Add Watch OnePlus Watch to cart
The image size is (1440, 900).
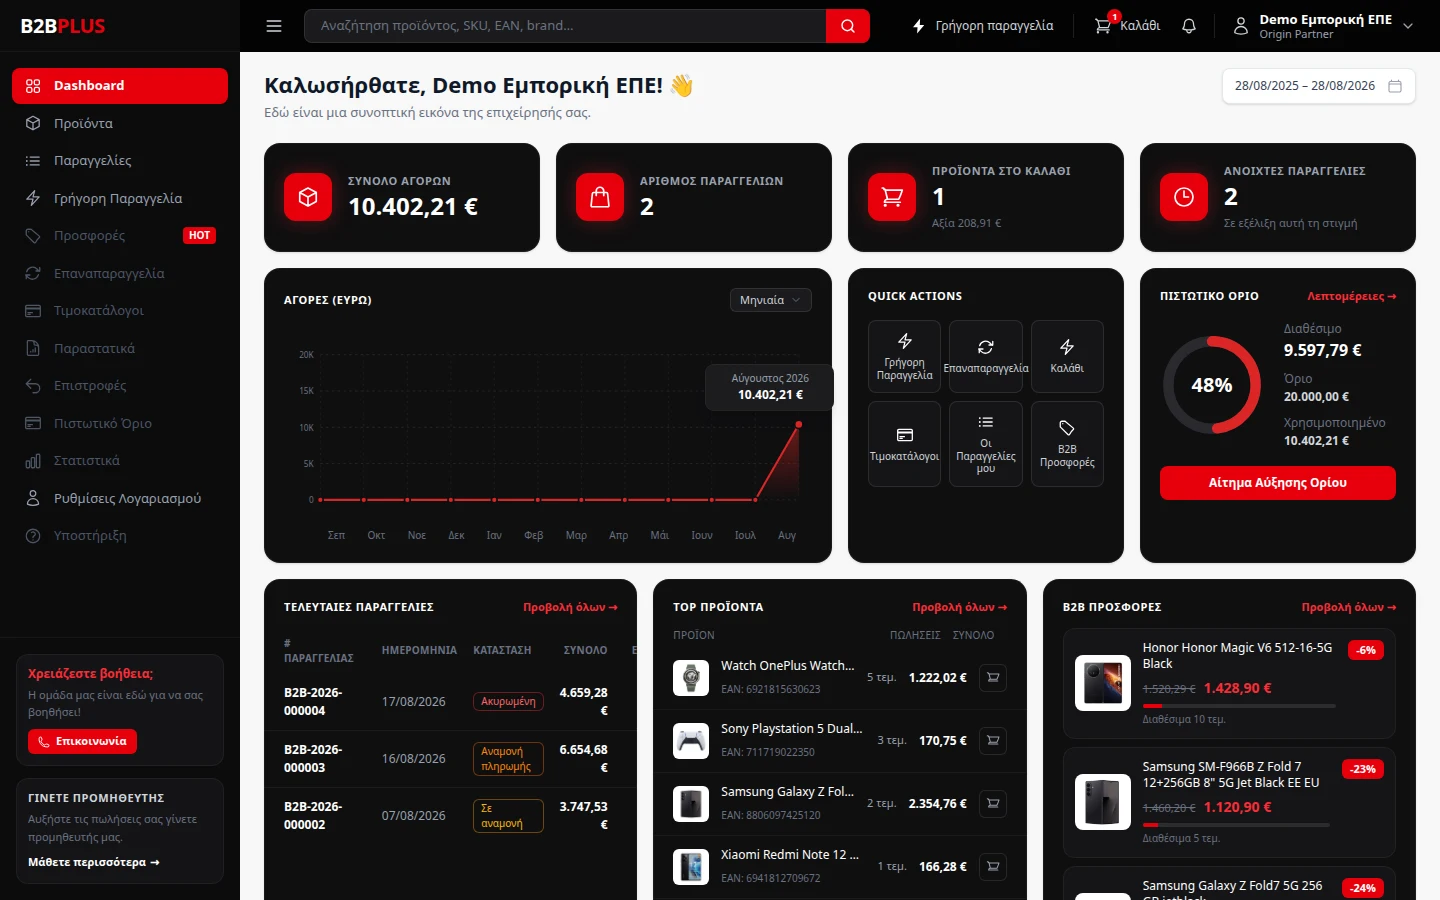pyautogui.click(x=993, y=678)
